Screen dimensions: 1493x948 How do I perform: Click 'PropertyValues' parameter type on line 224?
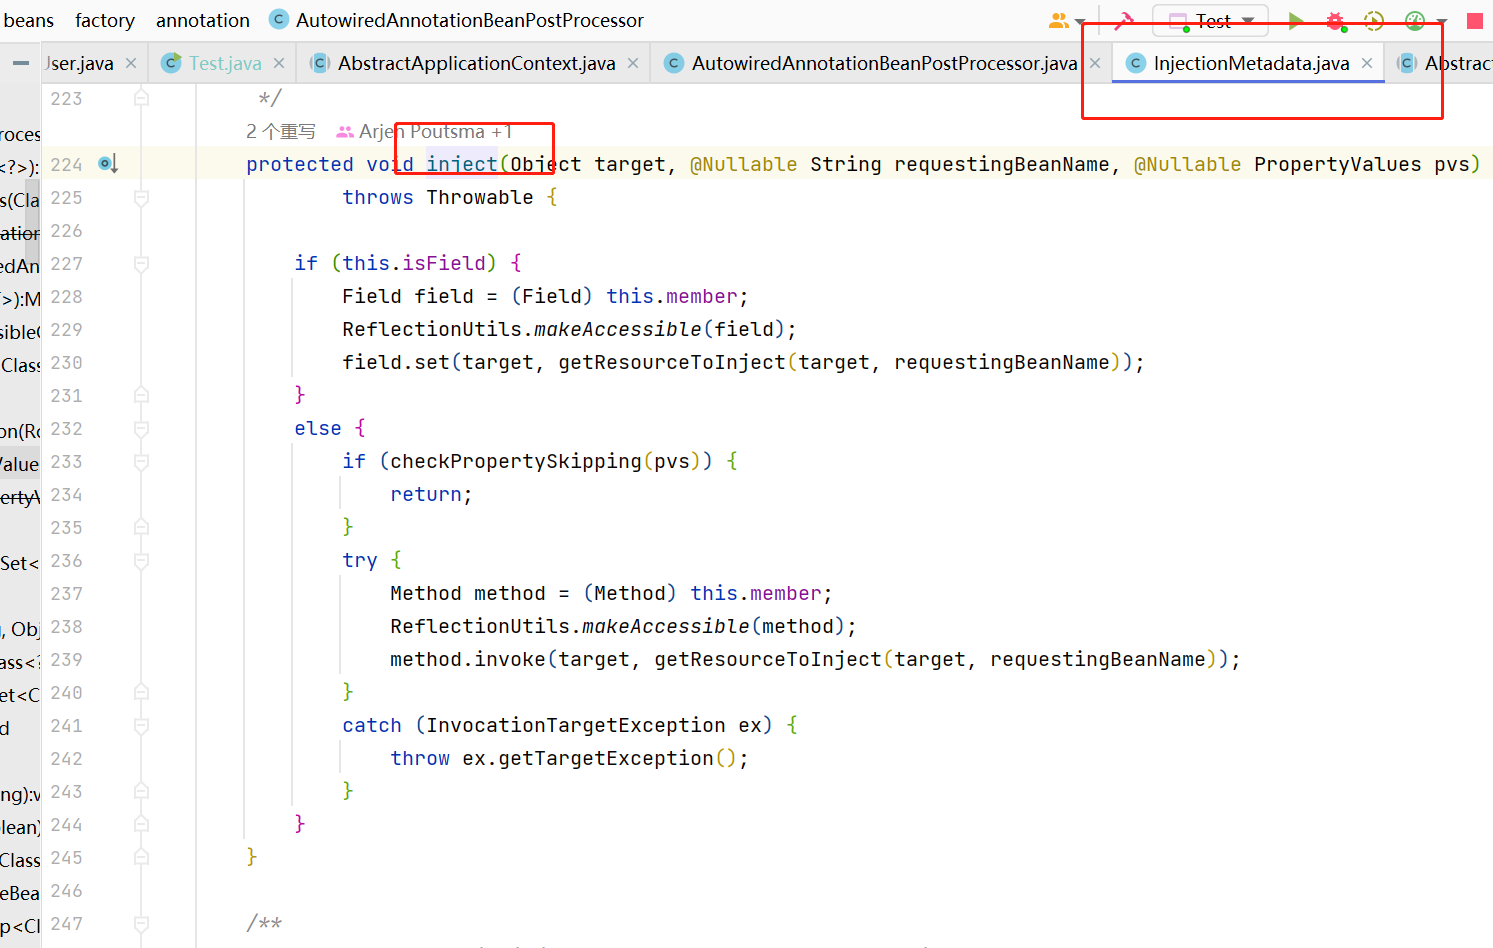(1337, 164)
